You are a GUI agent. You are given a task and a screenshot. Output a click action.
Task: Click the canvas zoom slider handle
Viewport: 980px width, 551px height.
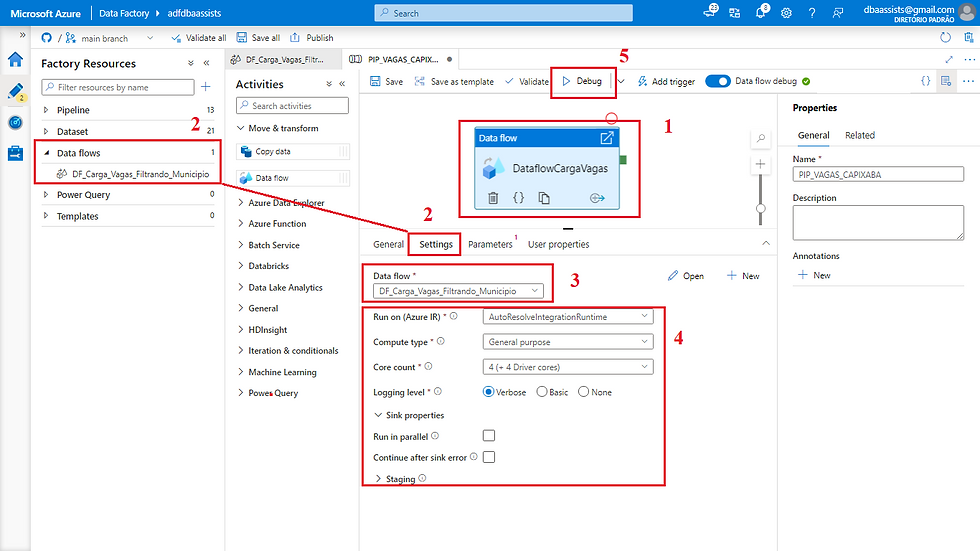click(x=761, y=208)
